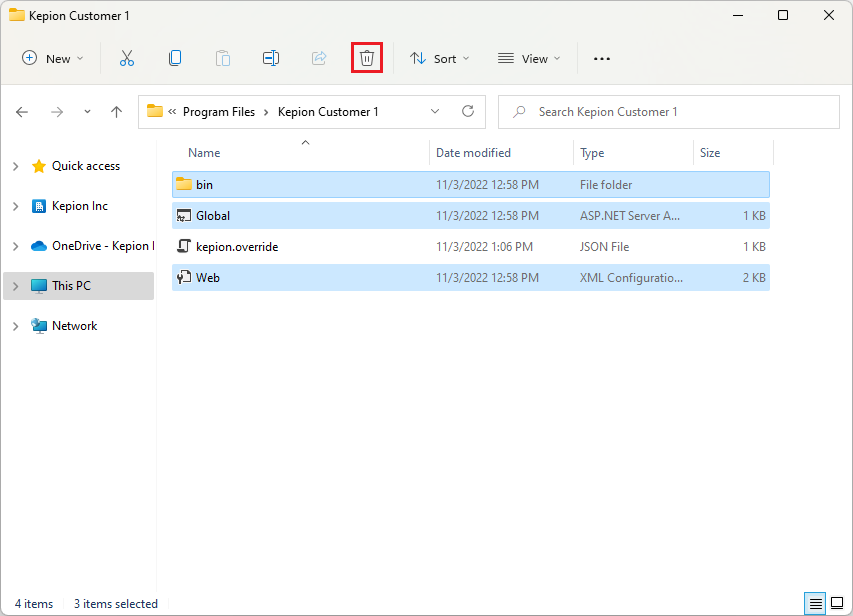Click Kepion Customer 1 breadcrumb segment

328,112
